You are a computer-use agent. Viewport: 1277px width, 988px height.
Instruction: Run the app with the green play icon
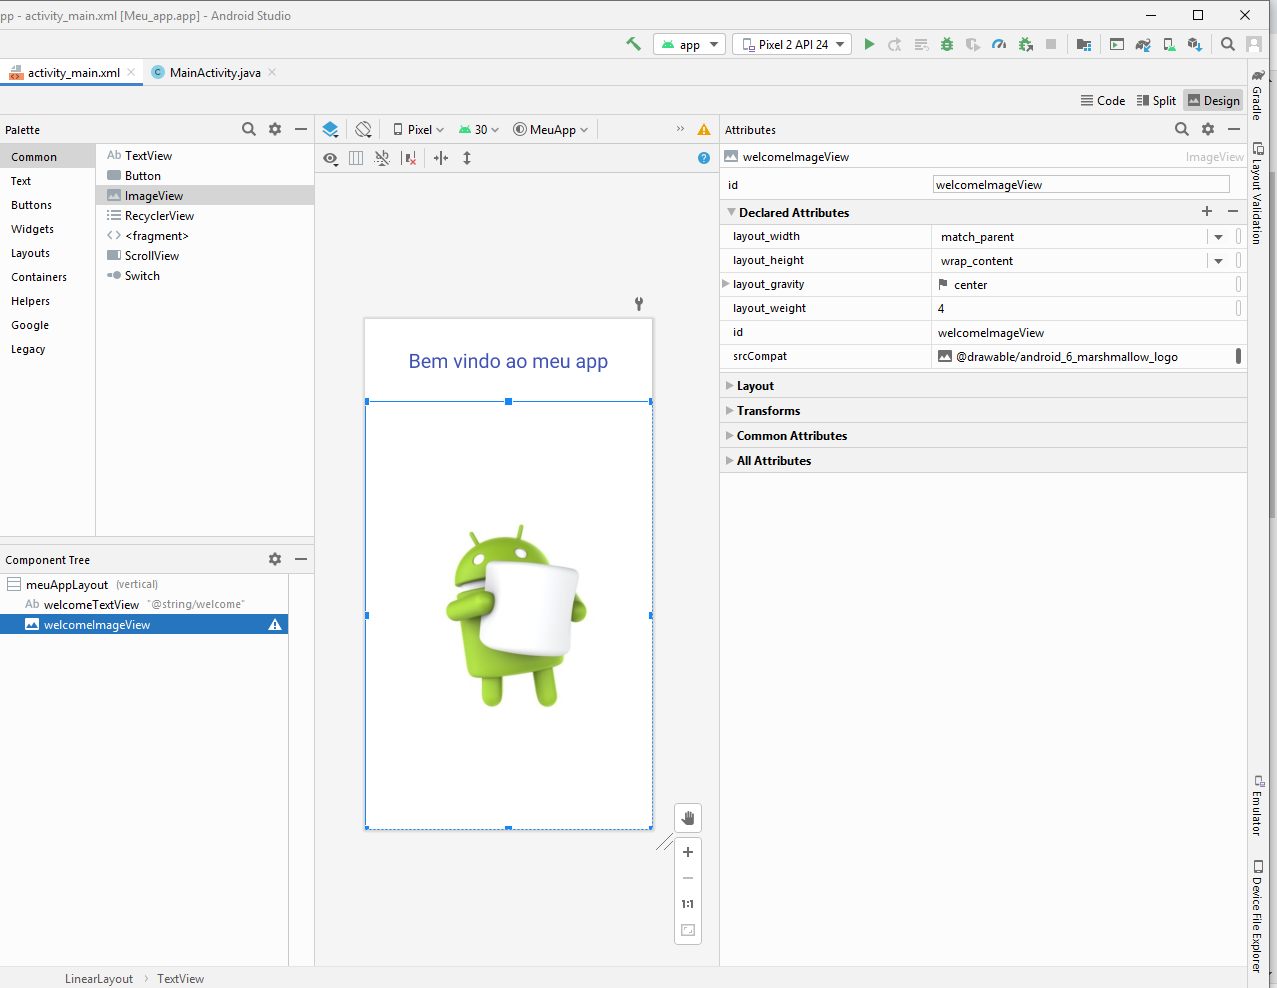point(869,44)
